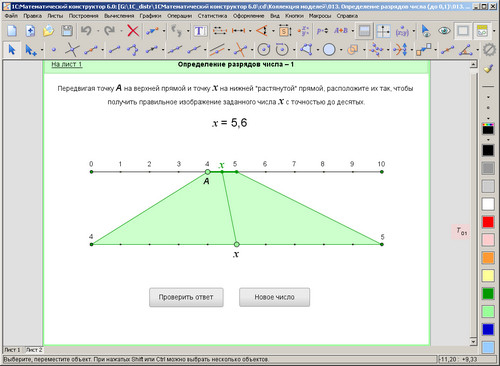This screenshot has width=500, height=366.
Task: Click the Проверить ответ button
Action: (186, 297)
